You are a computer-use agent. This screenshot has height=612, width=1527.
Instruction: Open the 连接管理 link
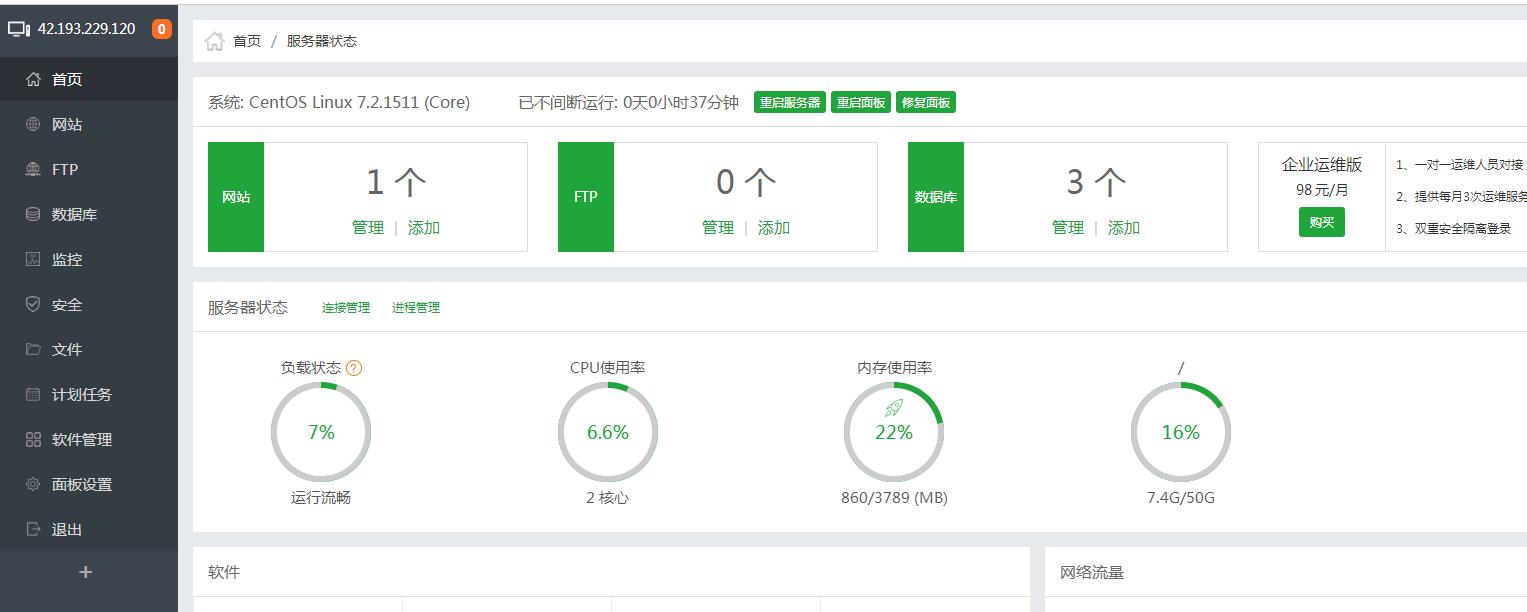pos(345,308)
